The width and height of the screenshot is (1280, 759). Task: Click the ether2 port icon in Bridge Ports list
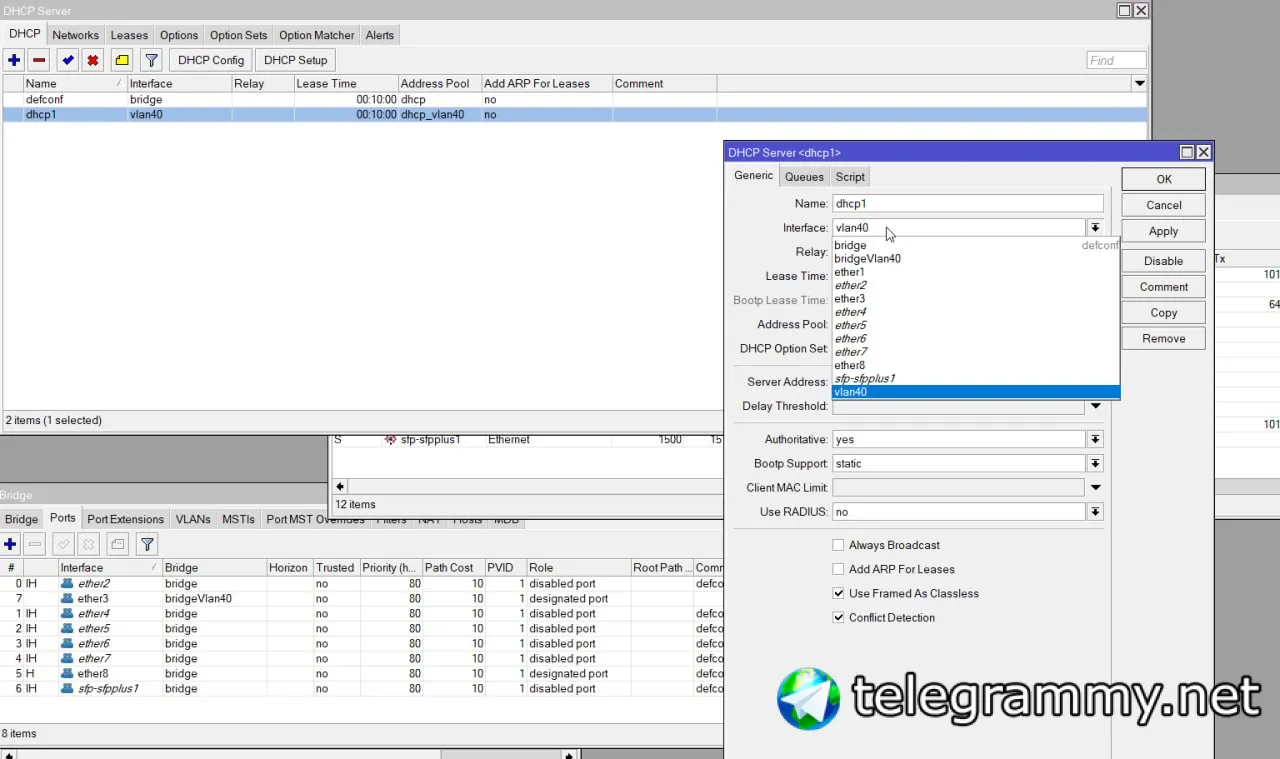pos(67,584)
